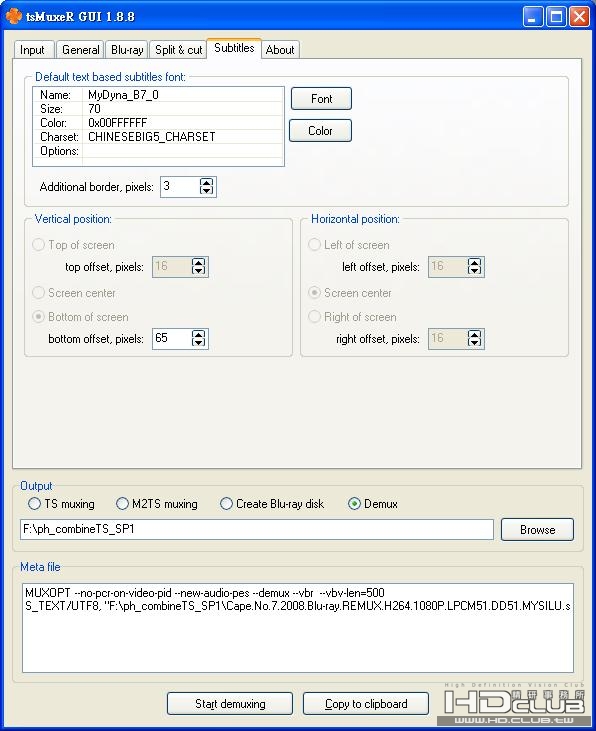Increase the bottom offset pixels value
This screenshot has height=731, width=596.
(x=199, y=334)
